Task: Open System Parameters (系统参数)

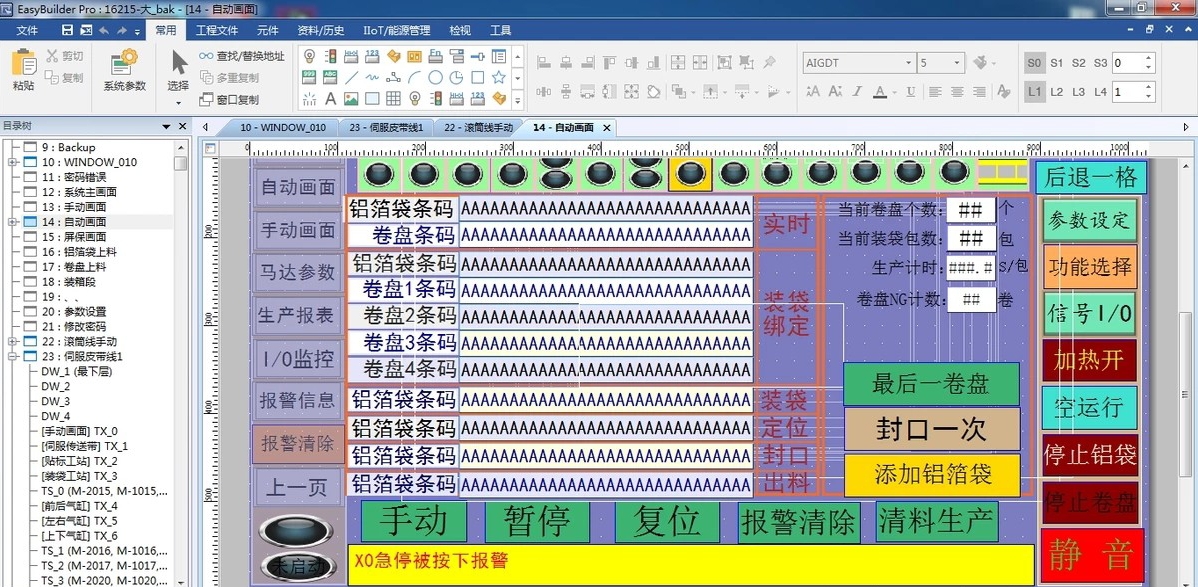Action: tap(125, 70)
